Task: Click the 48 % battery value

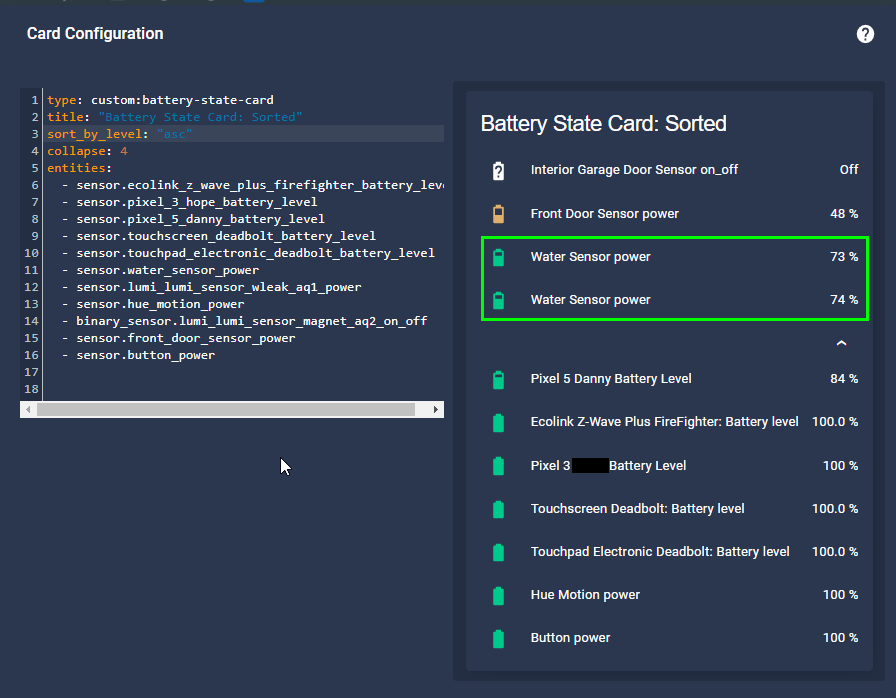Action: (844, 214)
